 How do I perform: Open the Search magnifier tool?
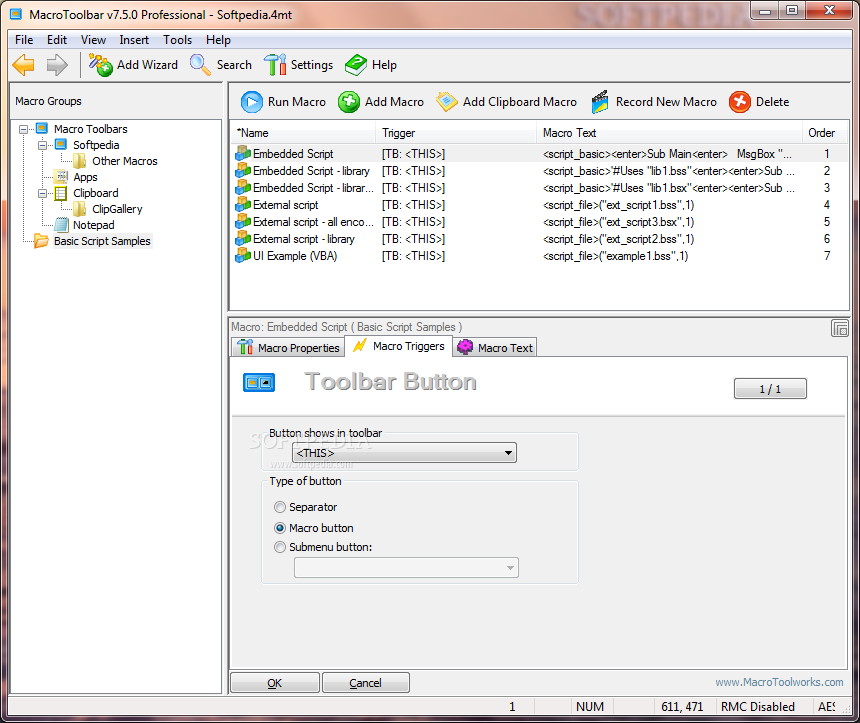tap(221, 65)
